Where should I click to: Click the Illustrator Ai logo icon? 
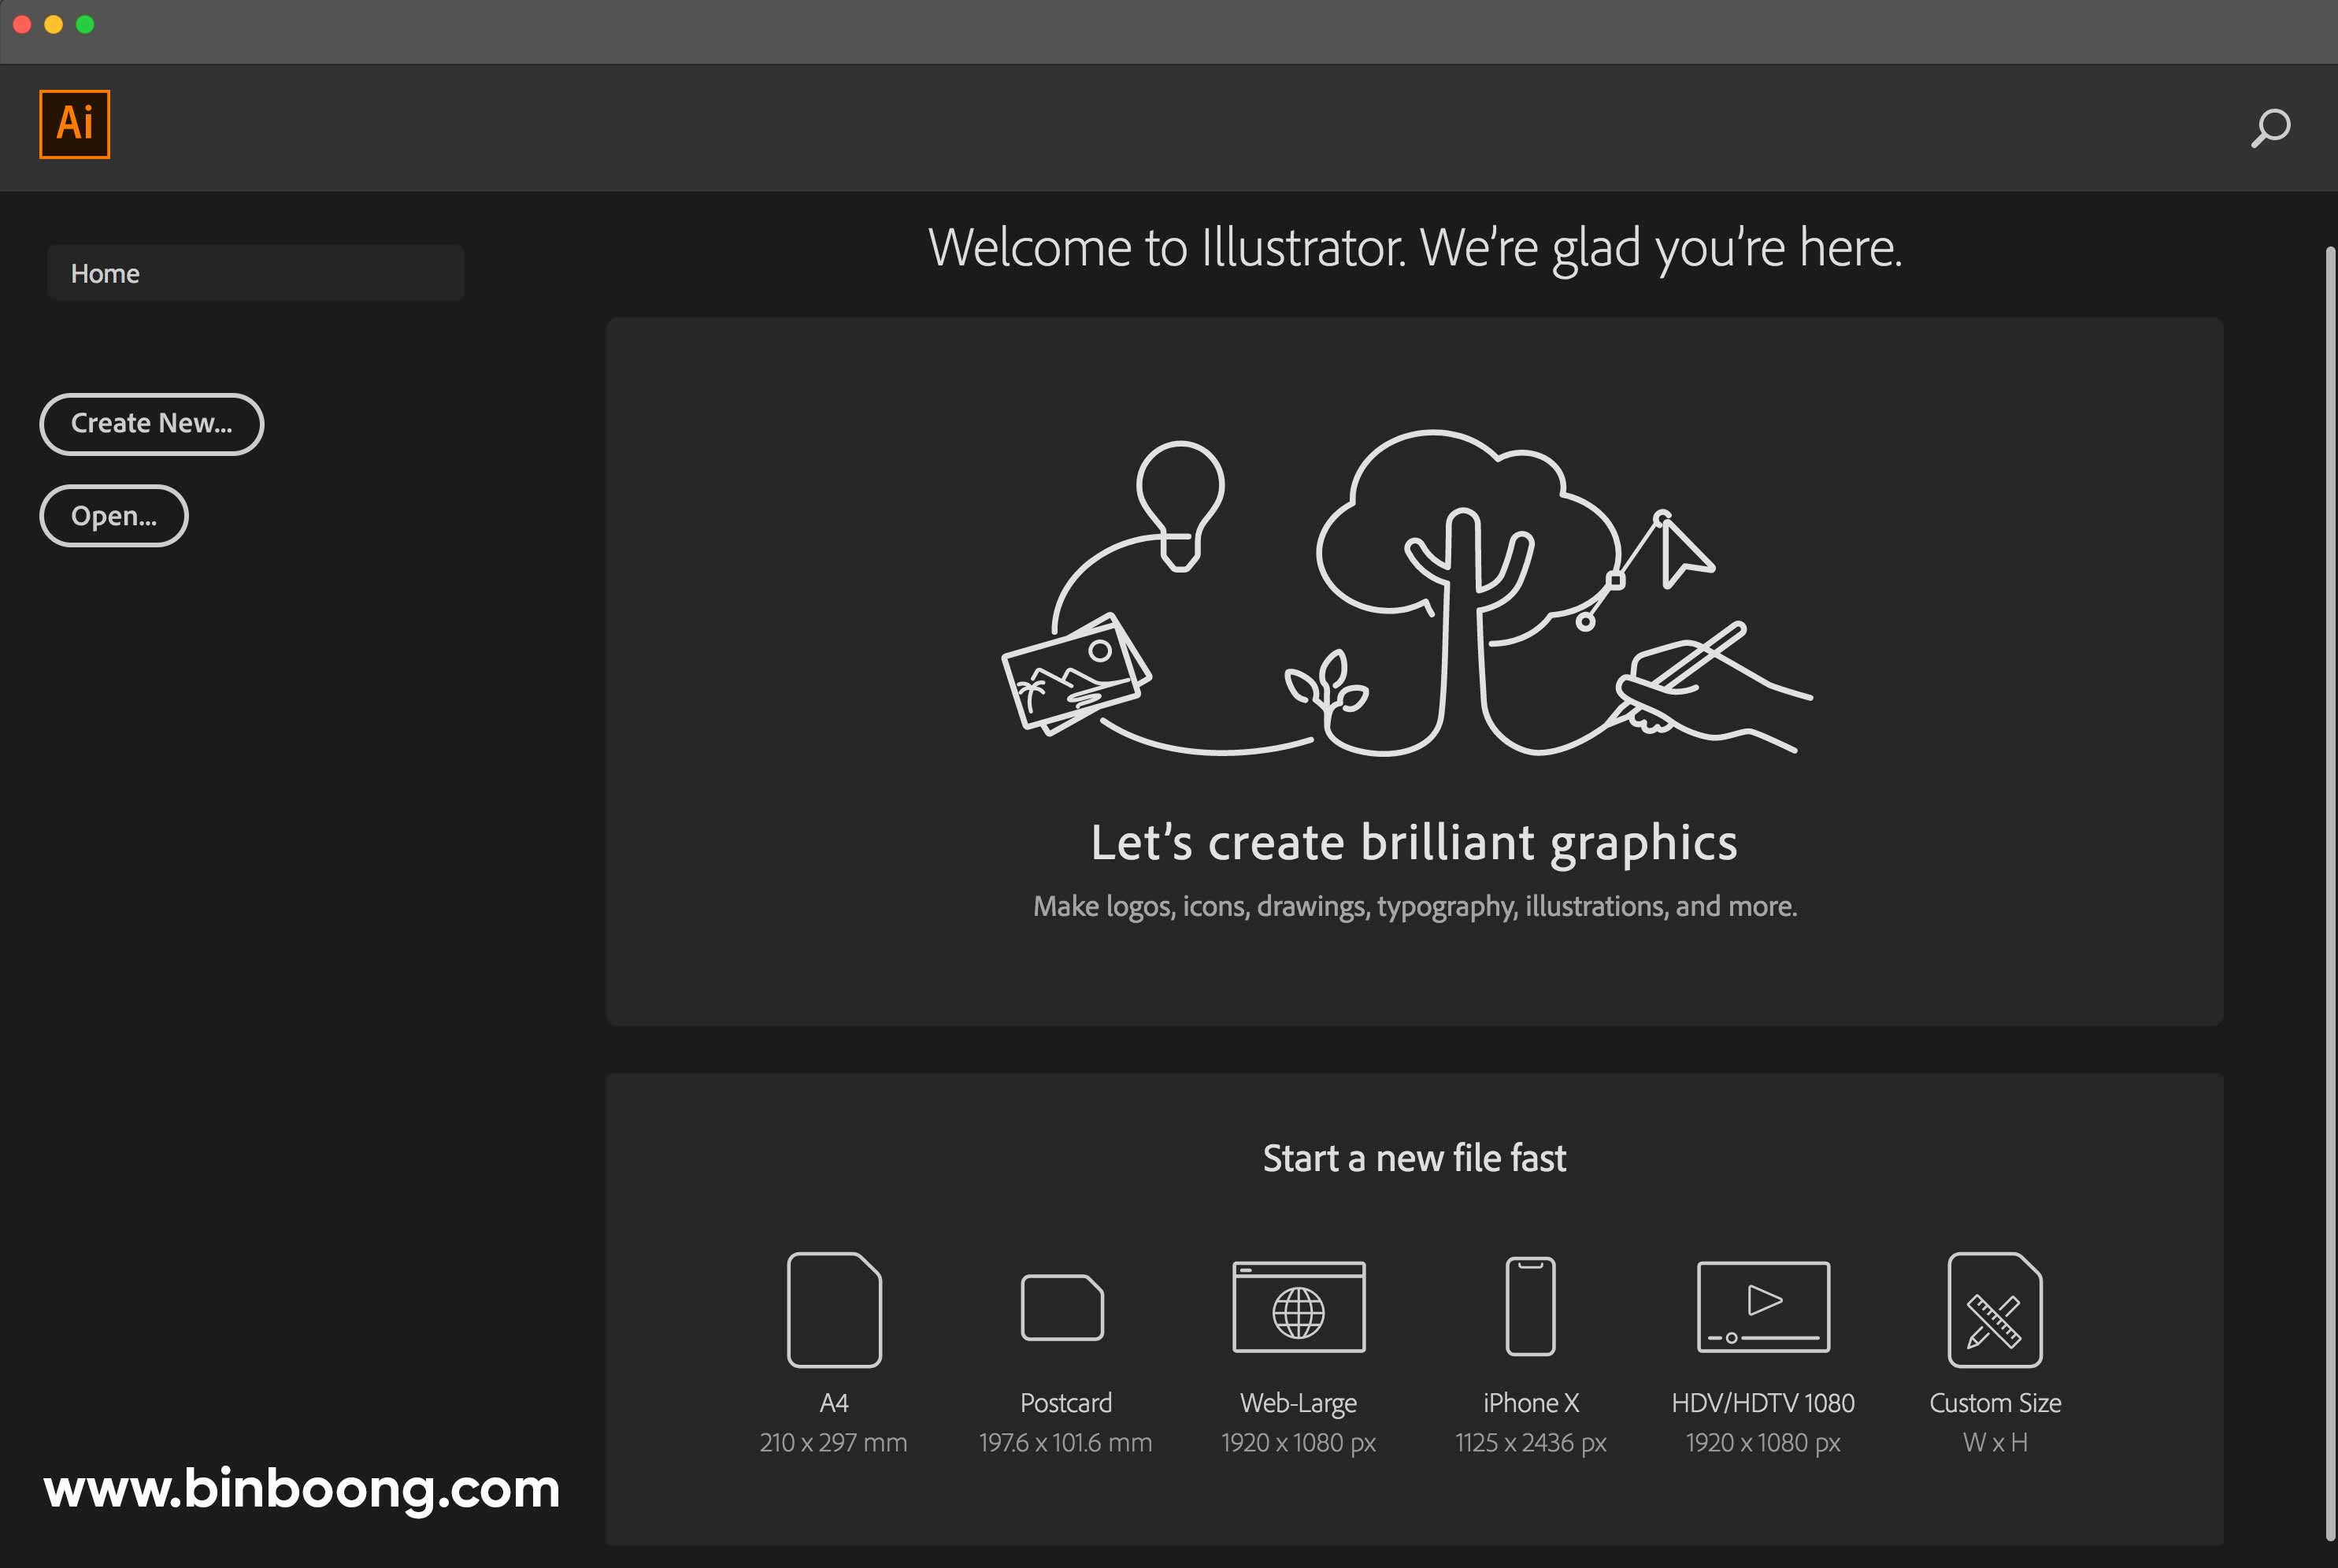75,124
